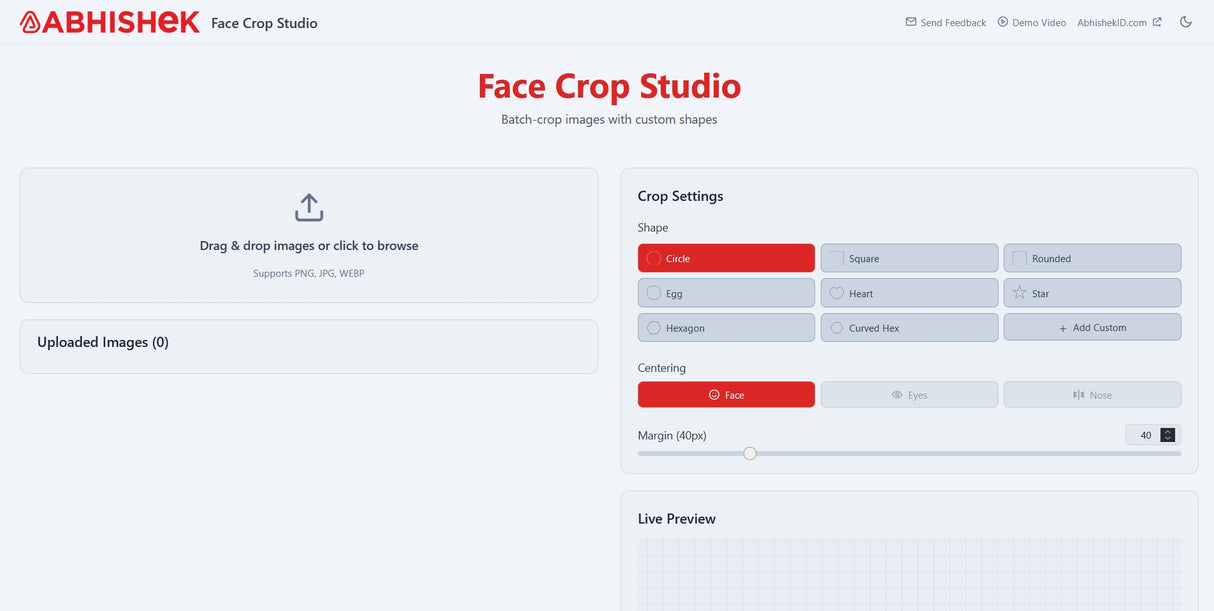Click Add Custom shape
This screenshot has width=1214, height=611.
coord(1092,327)
